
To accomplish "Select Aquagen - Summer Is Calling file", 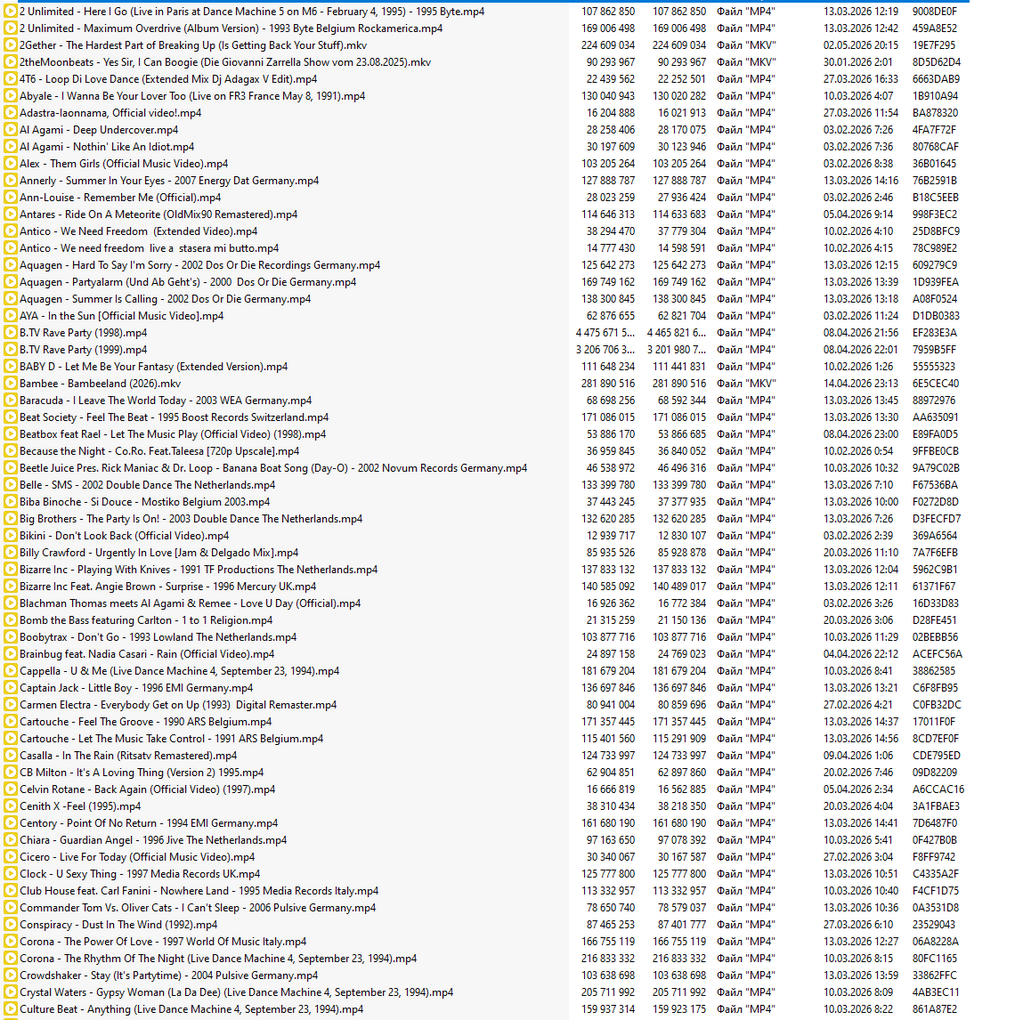I will [x=165, y=299].
